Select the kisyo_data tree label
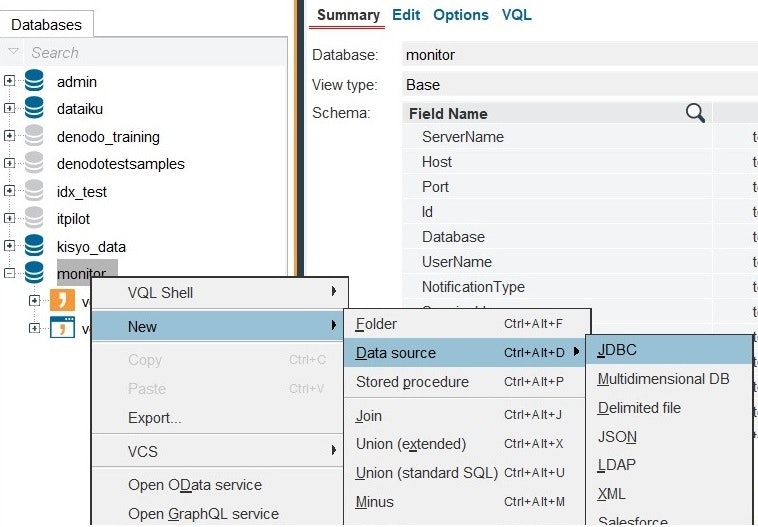Viewport: 758px width, 527px height. click(91, 247)
